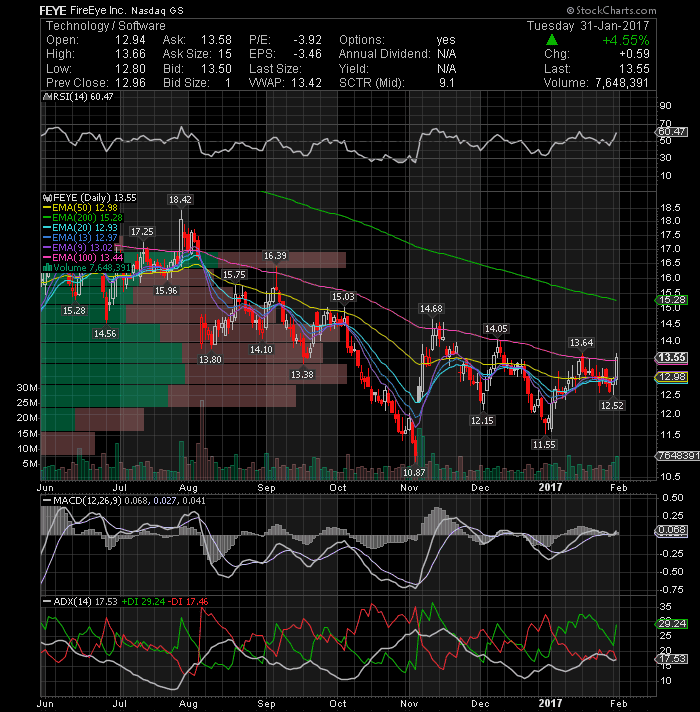Click the High value 13.66

(x=130, y=54)
